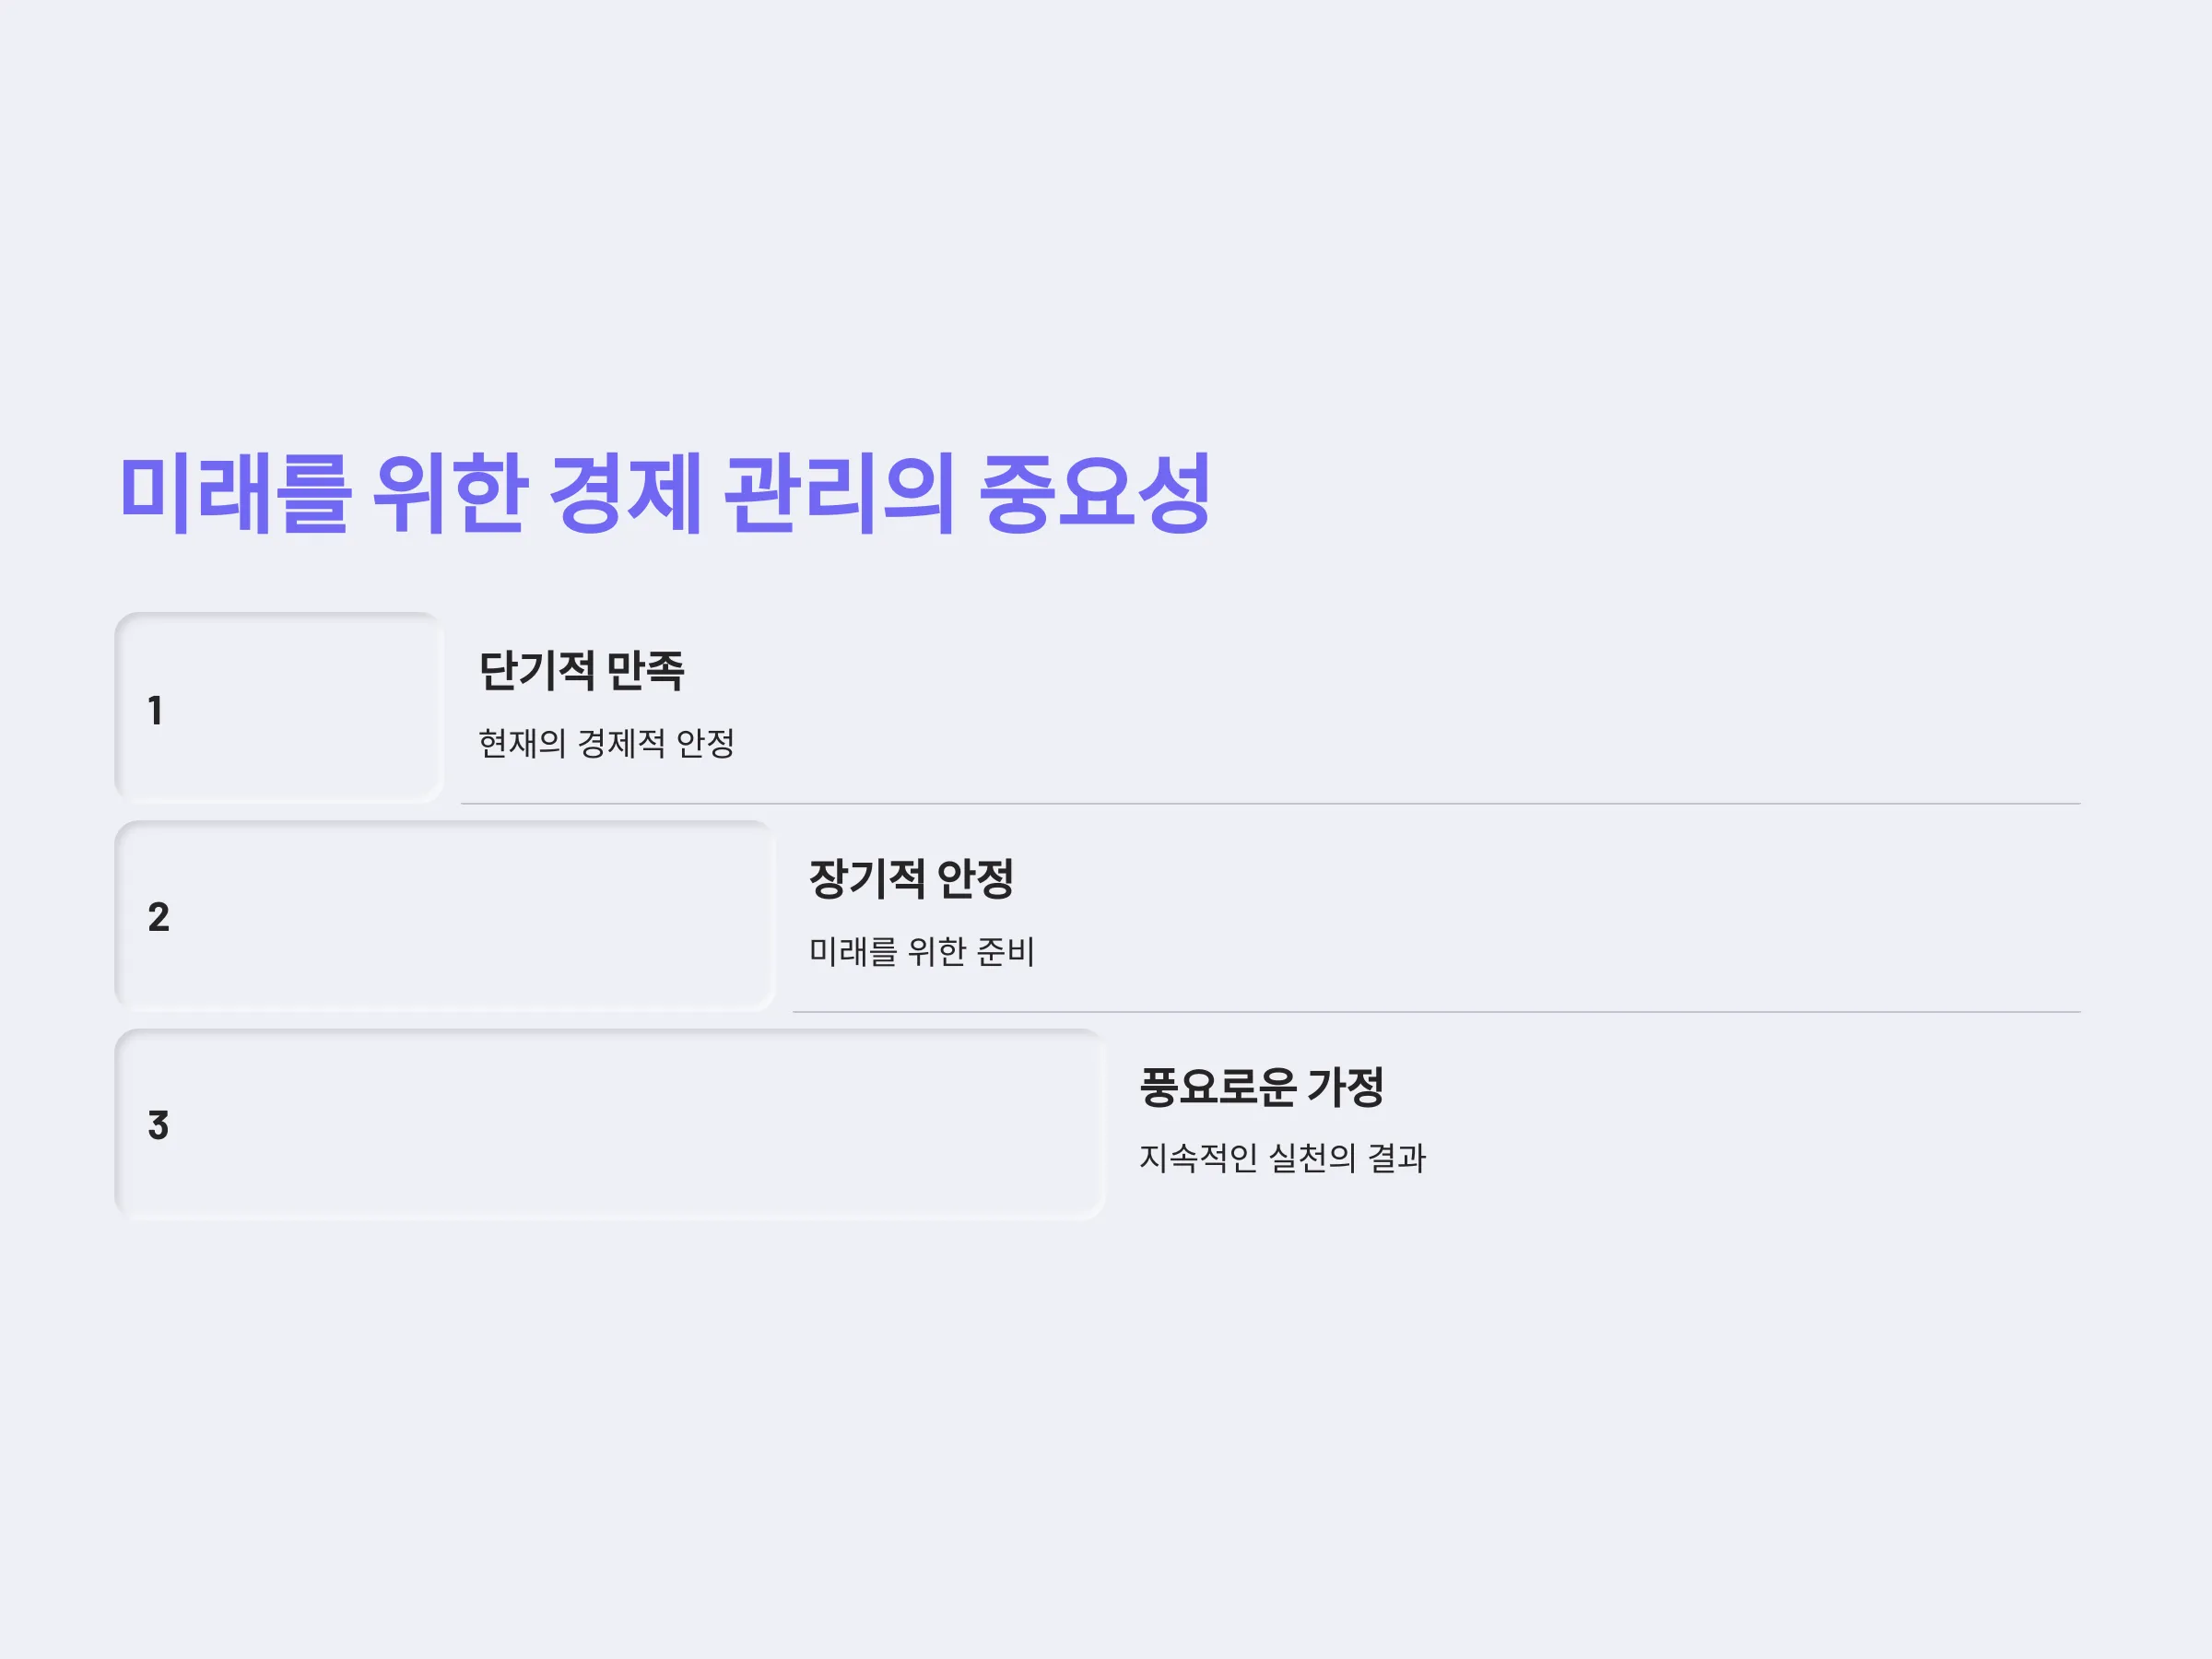The image size is (2212, 1659).
Task: Select the numbered box 1
Action: coord(278,708)
